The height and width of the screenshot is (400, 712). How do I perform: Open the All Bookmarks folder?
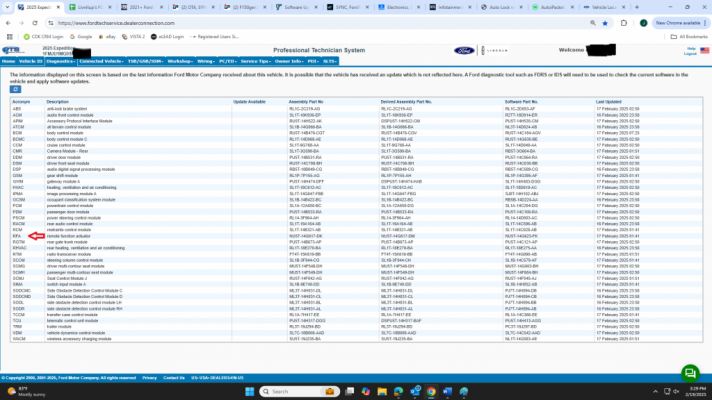click(689, 37)
